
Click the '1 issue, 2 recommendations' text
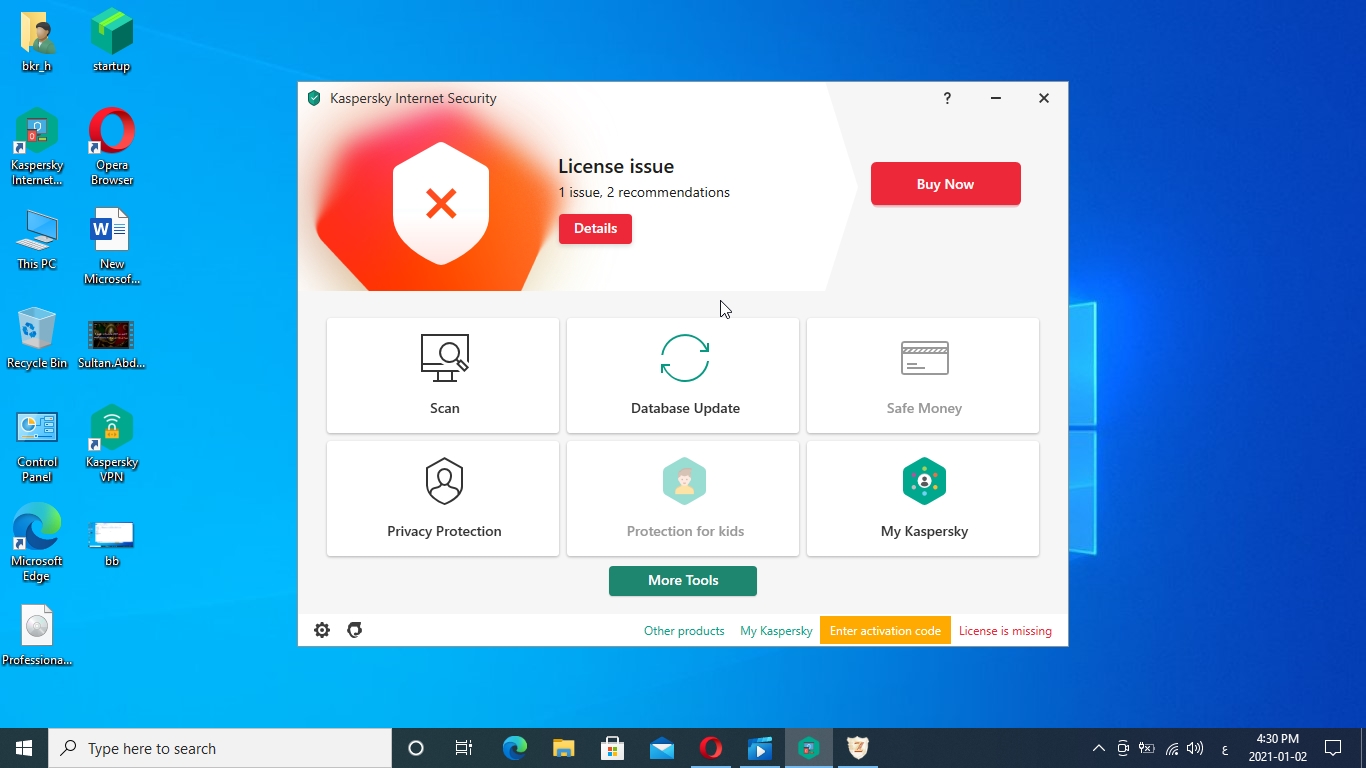tap(644, 192)
